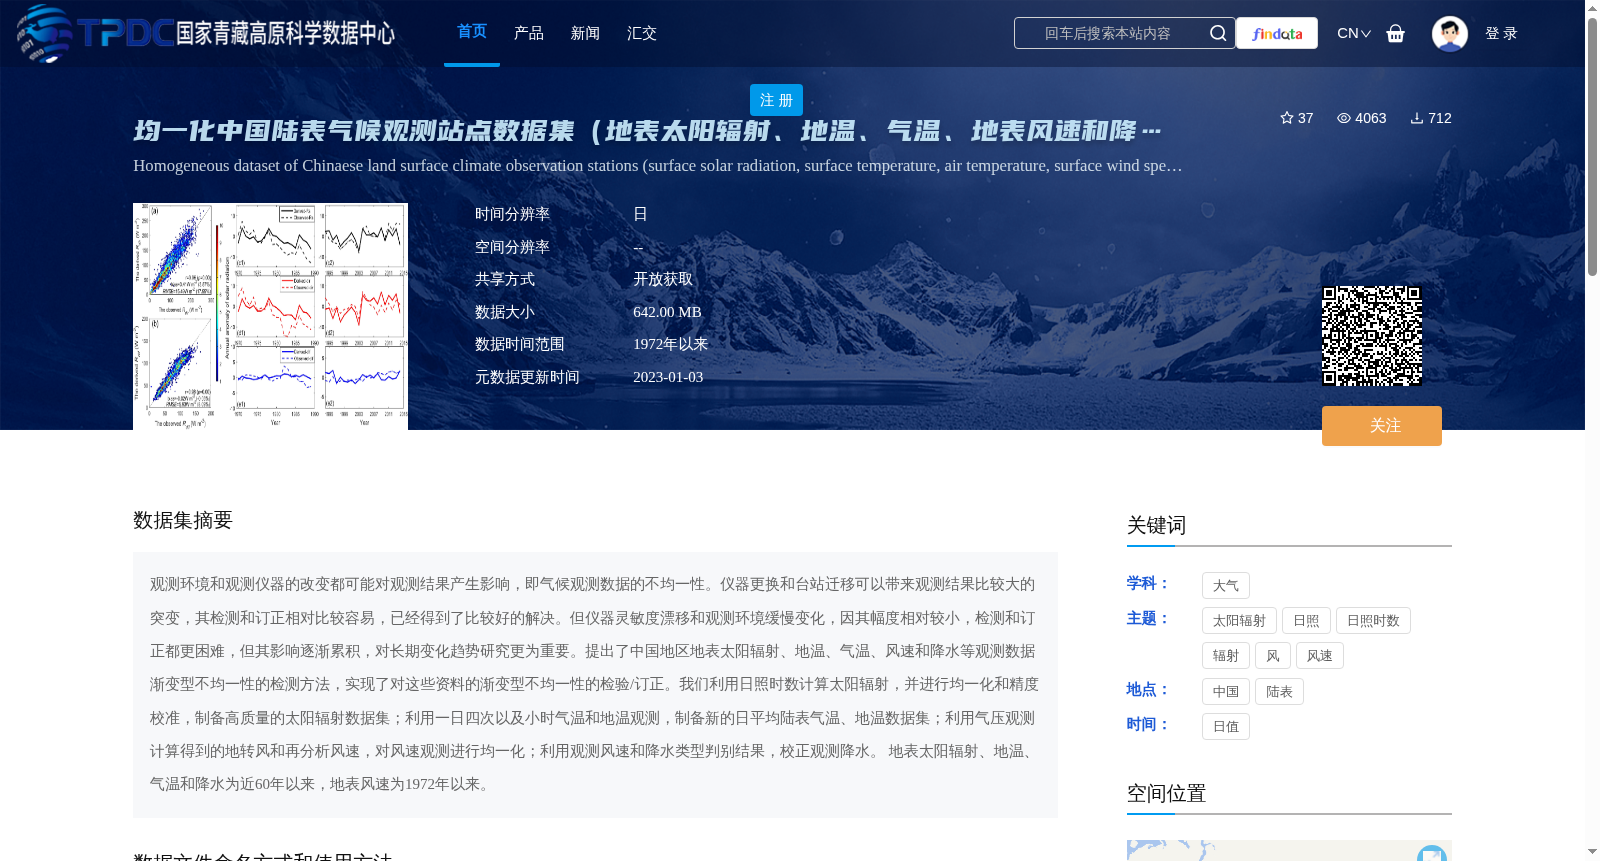Click the 2023-01-03 update date
Image resolution: width=1600 pixels, height=861 pixels.
coord(668,377)
